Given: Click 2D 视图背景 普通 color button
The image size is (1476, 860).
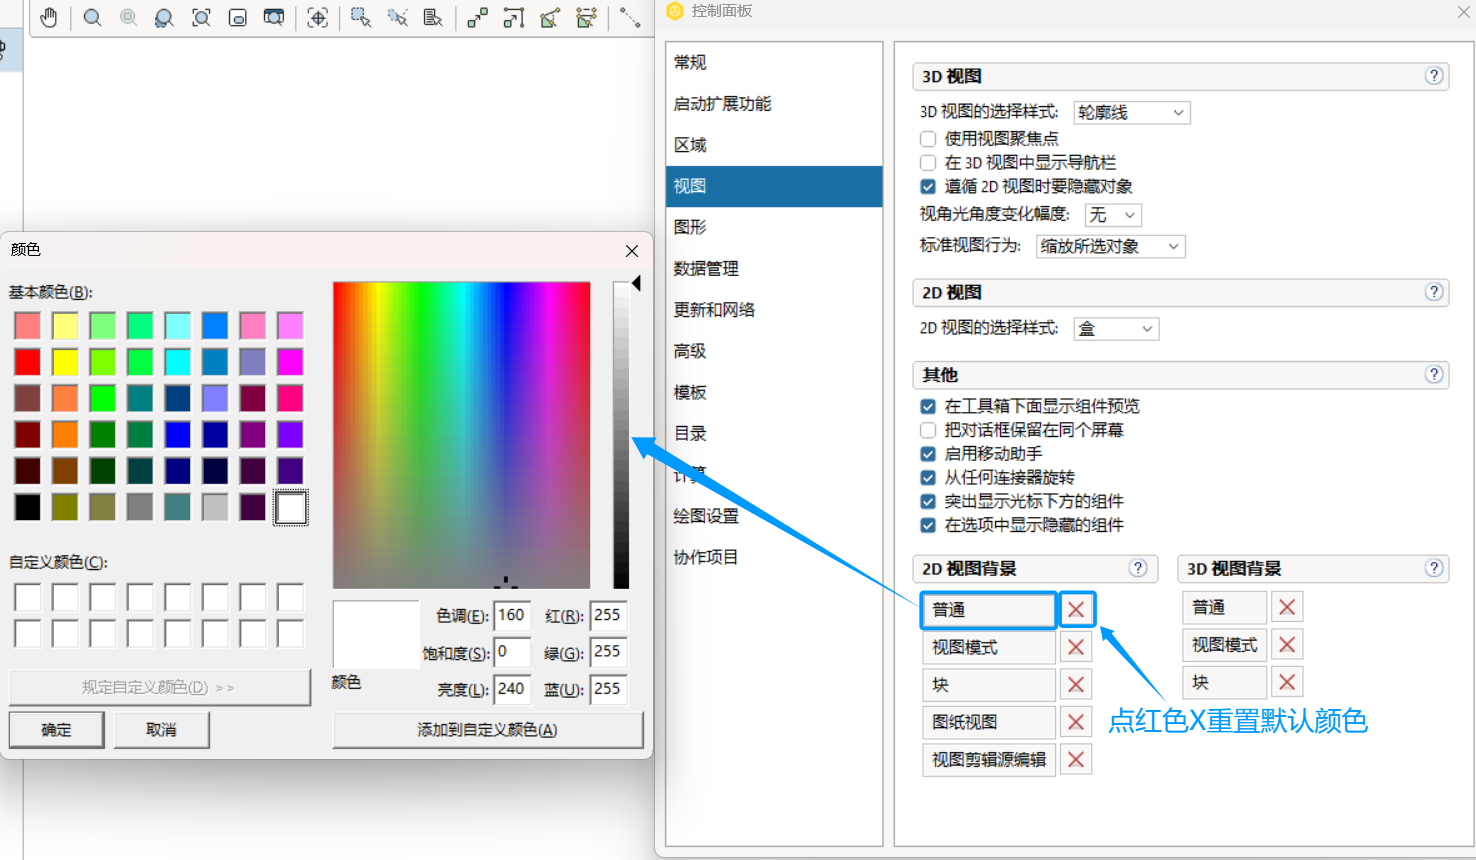Looking at the screenshot, I should (x=988, y=609).
